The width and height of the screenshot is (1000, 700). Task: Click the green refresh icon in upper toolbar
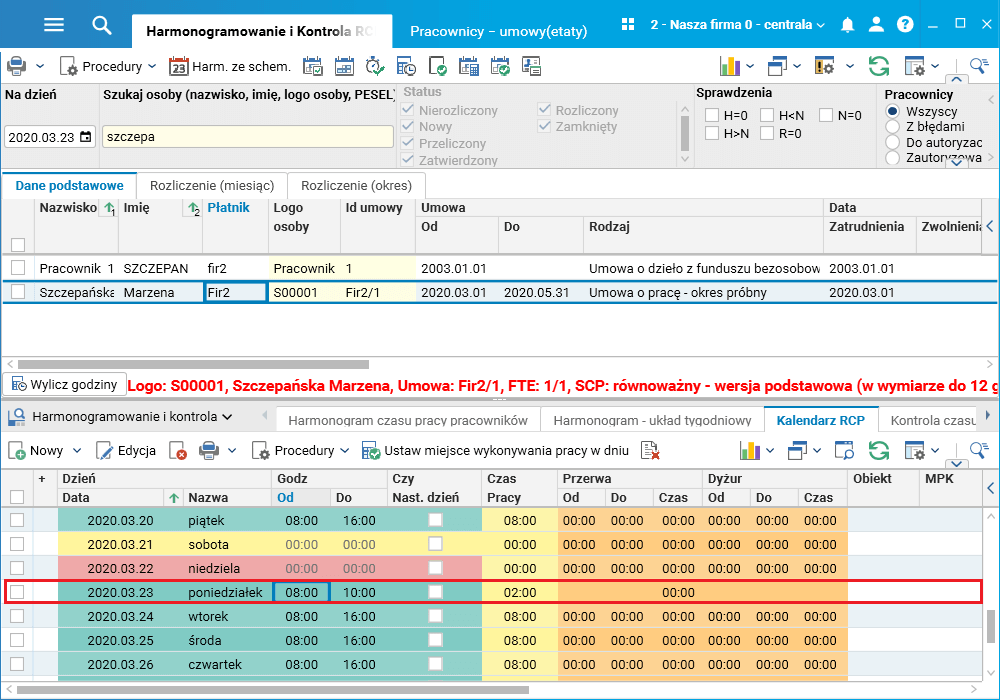click(x=879, y=67)
